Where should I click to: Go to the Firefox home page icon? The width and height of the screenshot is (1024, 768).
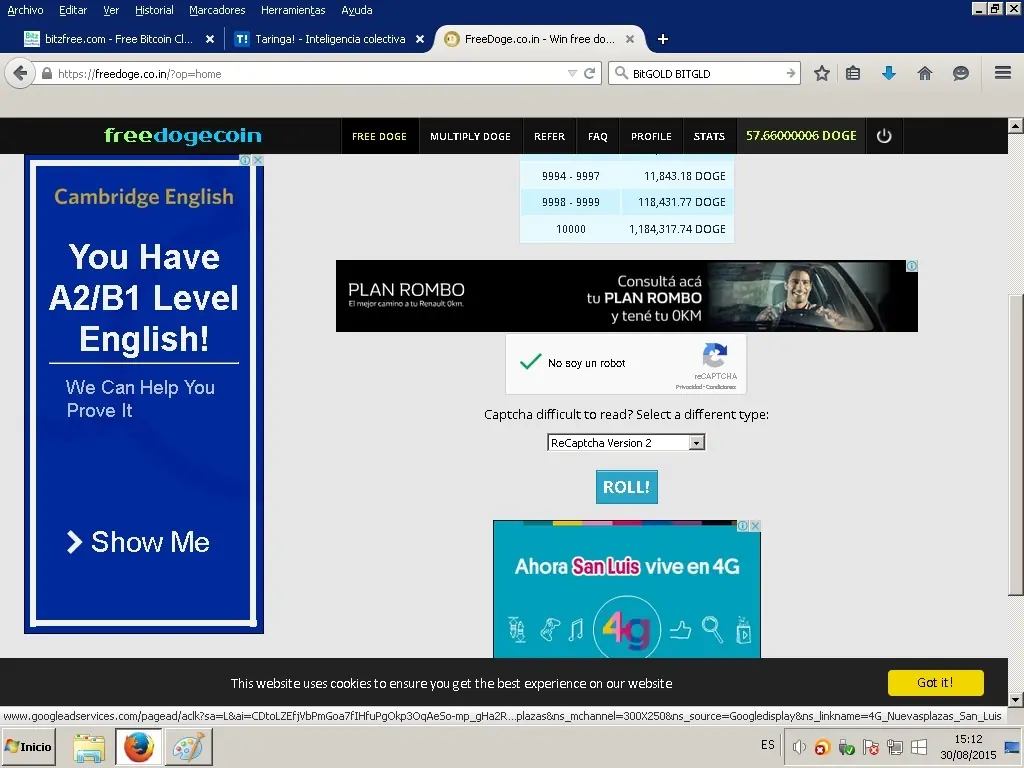(925, 73)
